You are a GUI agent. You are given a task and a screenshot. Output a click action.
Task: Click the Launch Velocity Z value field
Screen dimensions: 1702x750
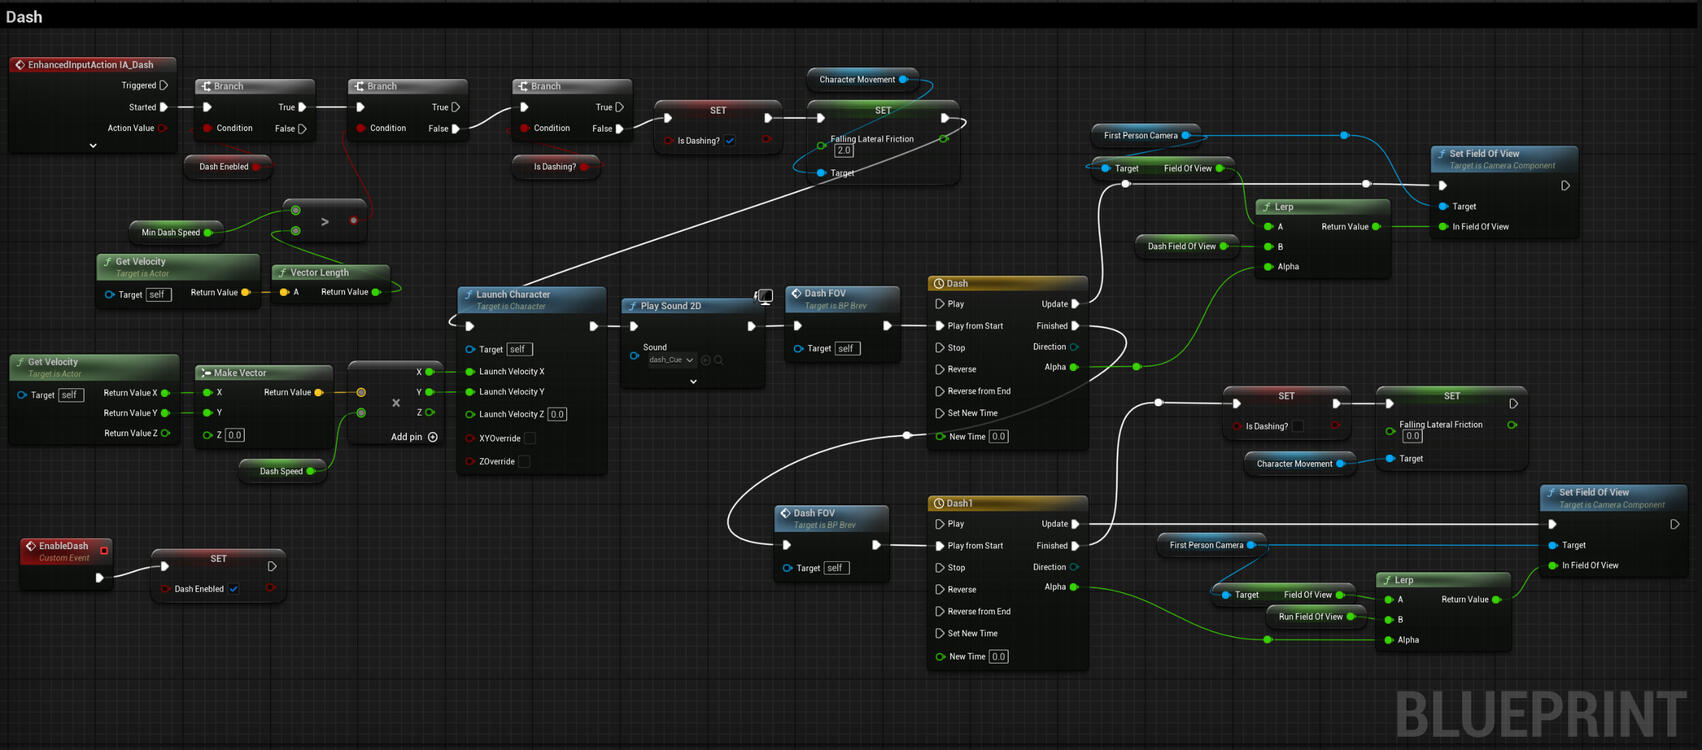coord(557,414)
